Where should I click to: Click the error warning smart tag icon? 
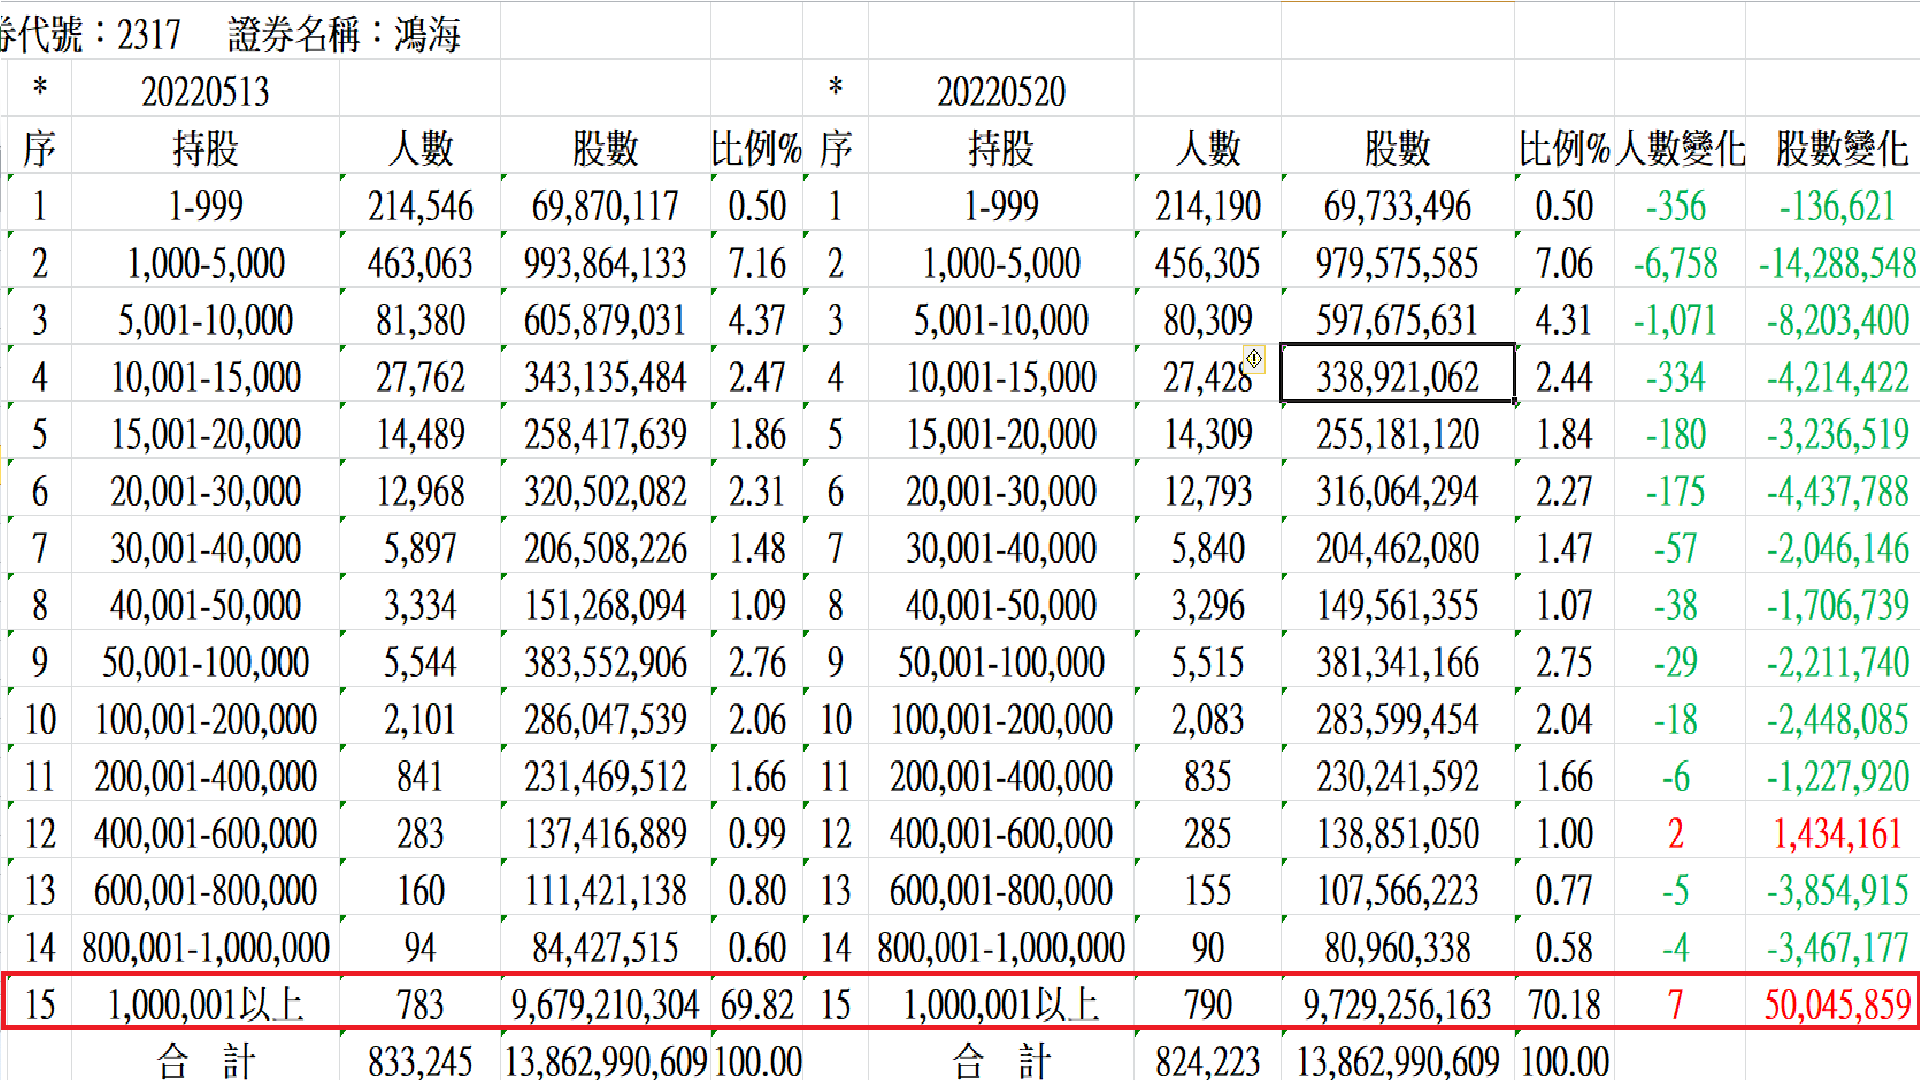click(1254, 358)
